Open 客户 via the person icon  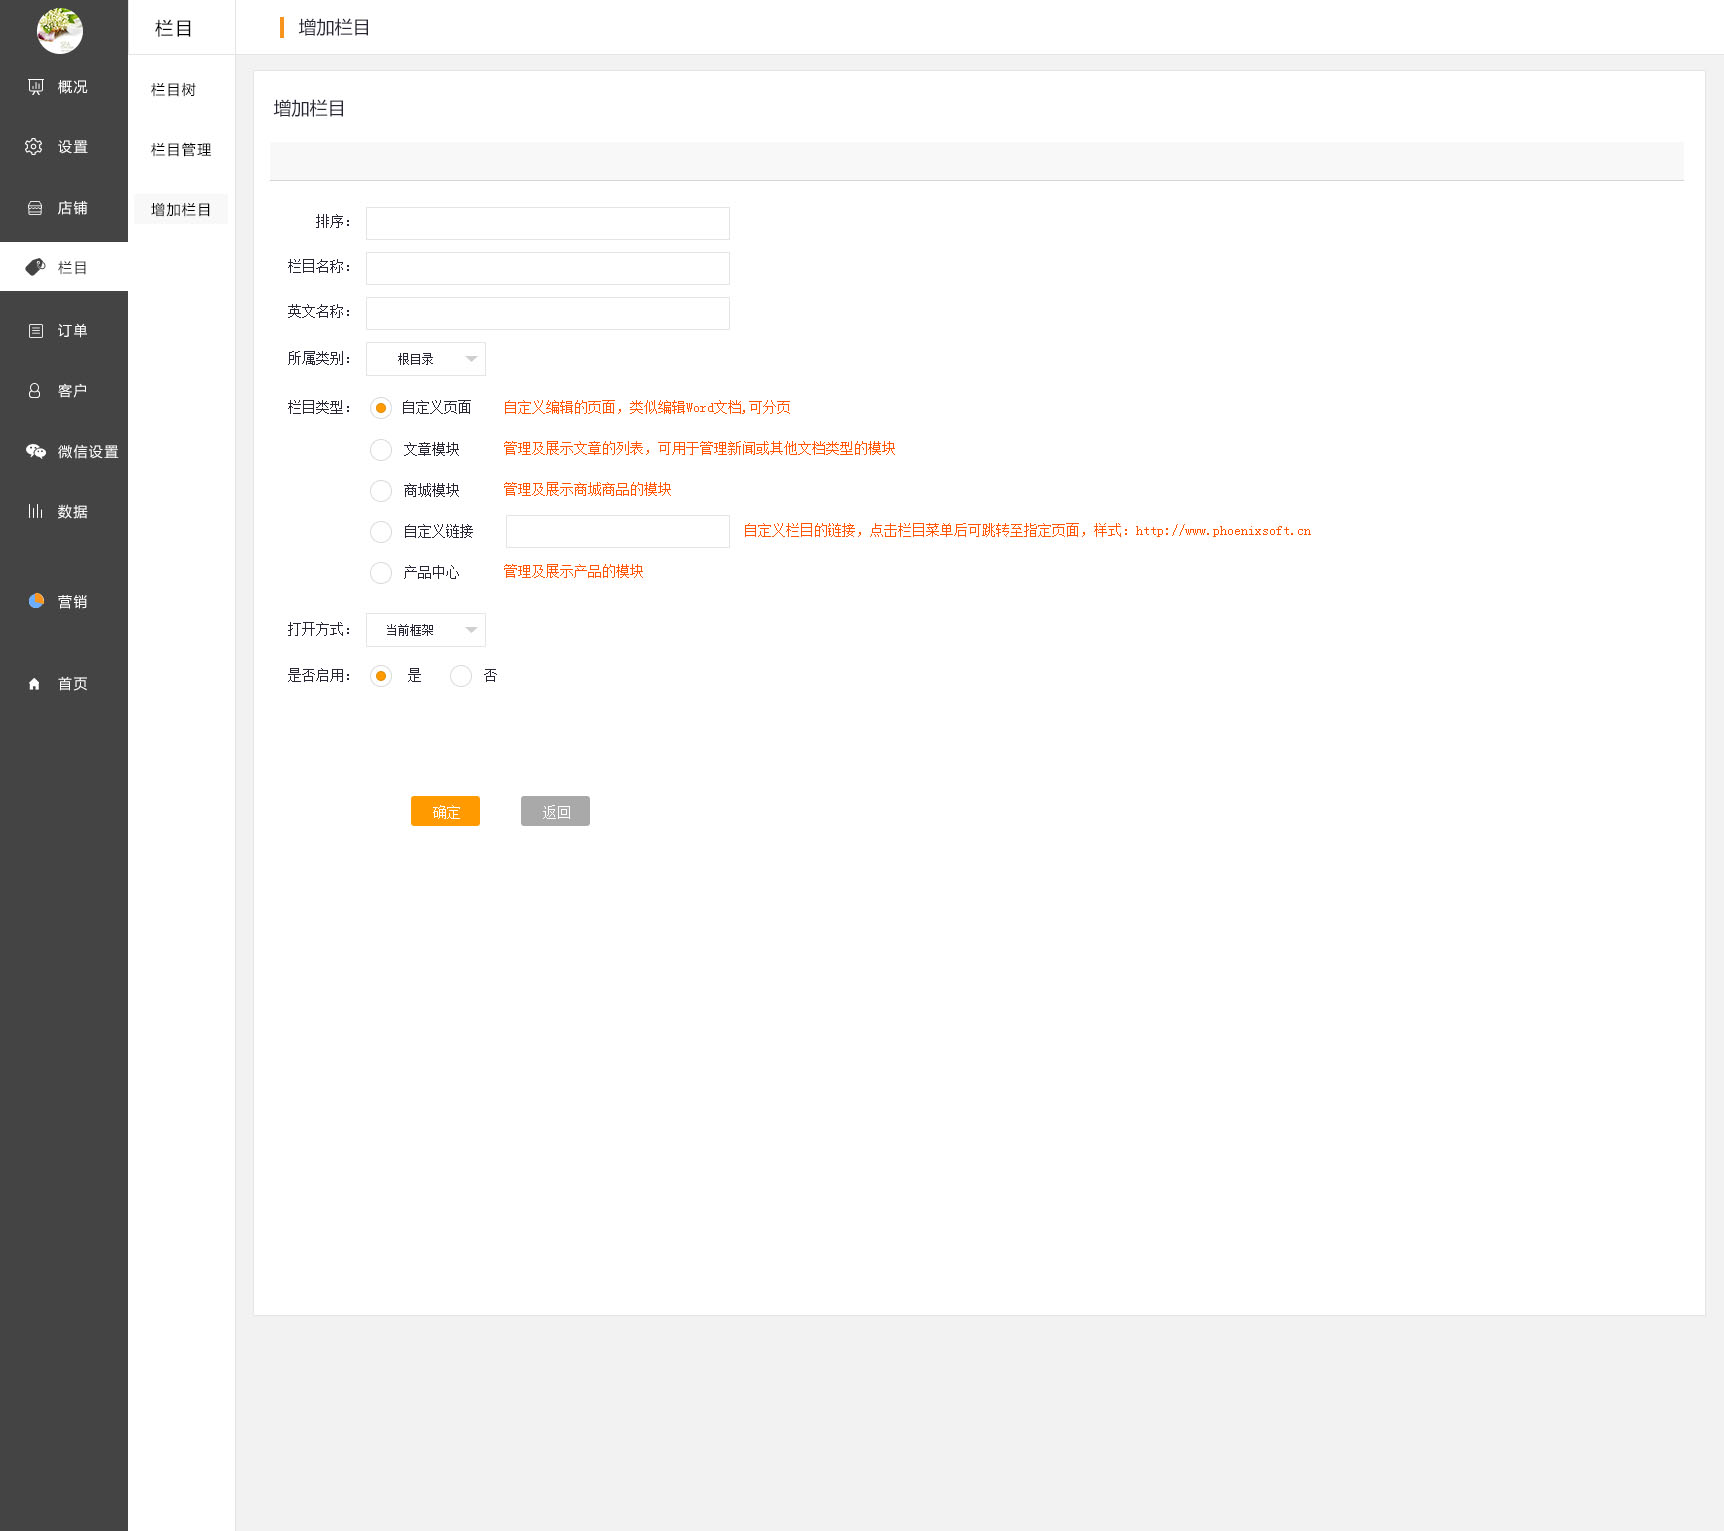tap(35, 391)
